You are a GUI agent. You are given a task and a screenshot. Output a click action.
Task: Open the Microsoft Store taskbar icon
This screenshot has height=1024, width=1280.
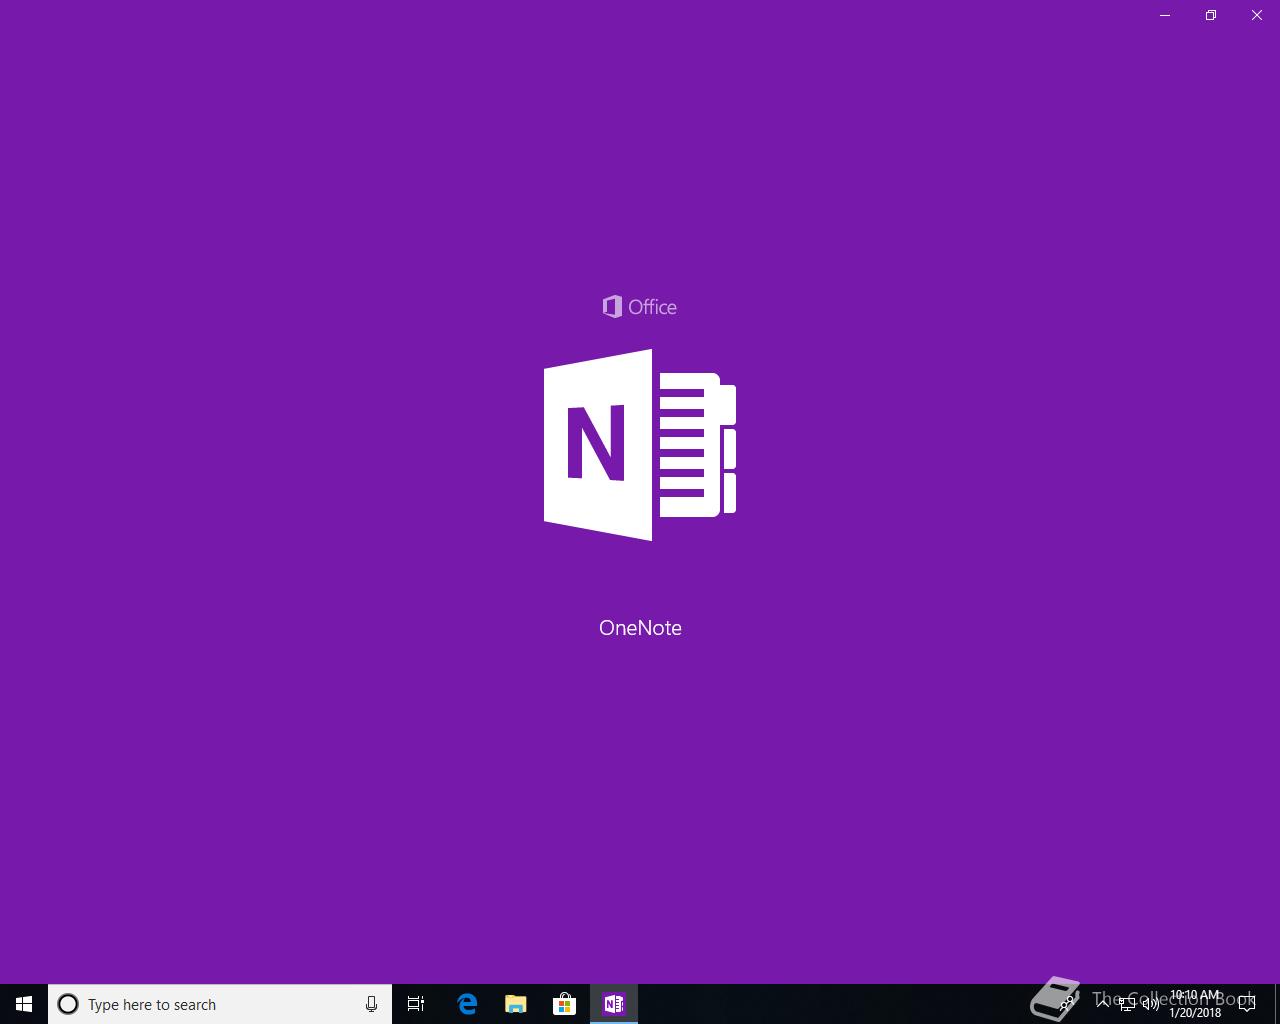[564, 1004]
